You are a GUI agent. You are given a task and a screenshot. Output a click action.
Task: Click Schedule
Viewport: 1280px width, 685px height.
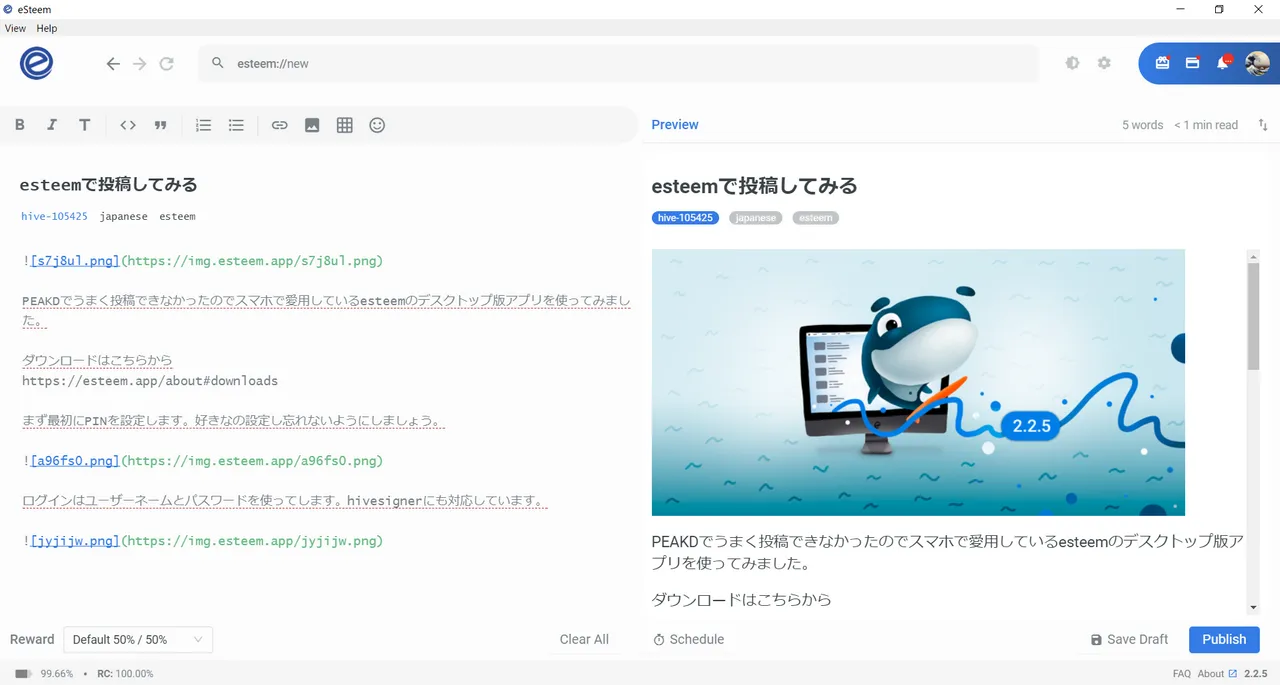(688, 639)
